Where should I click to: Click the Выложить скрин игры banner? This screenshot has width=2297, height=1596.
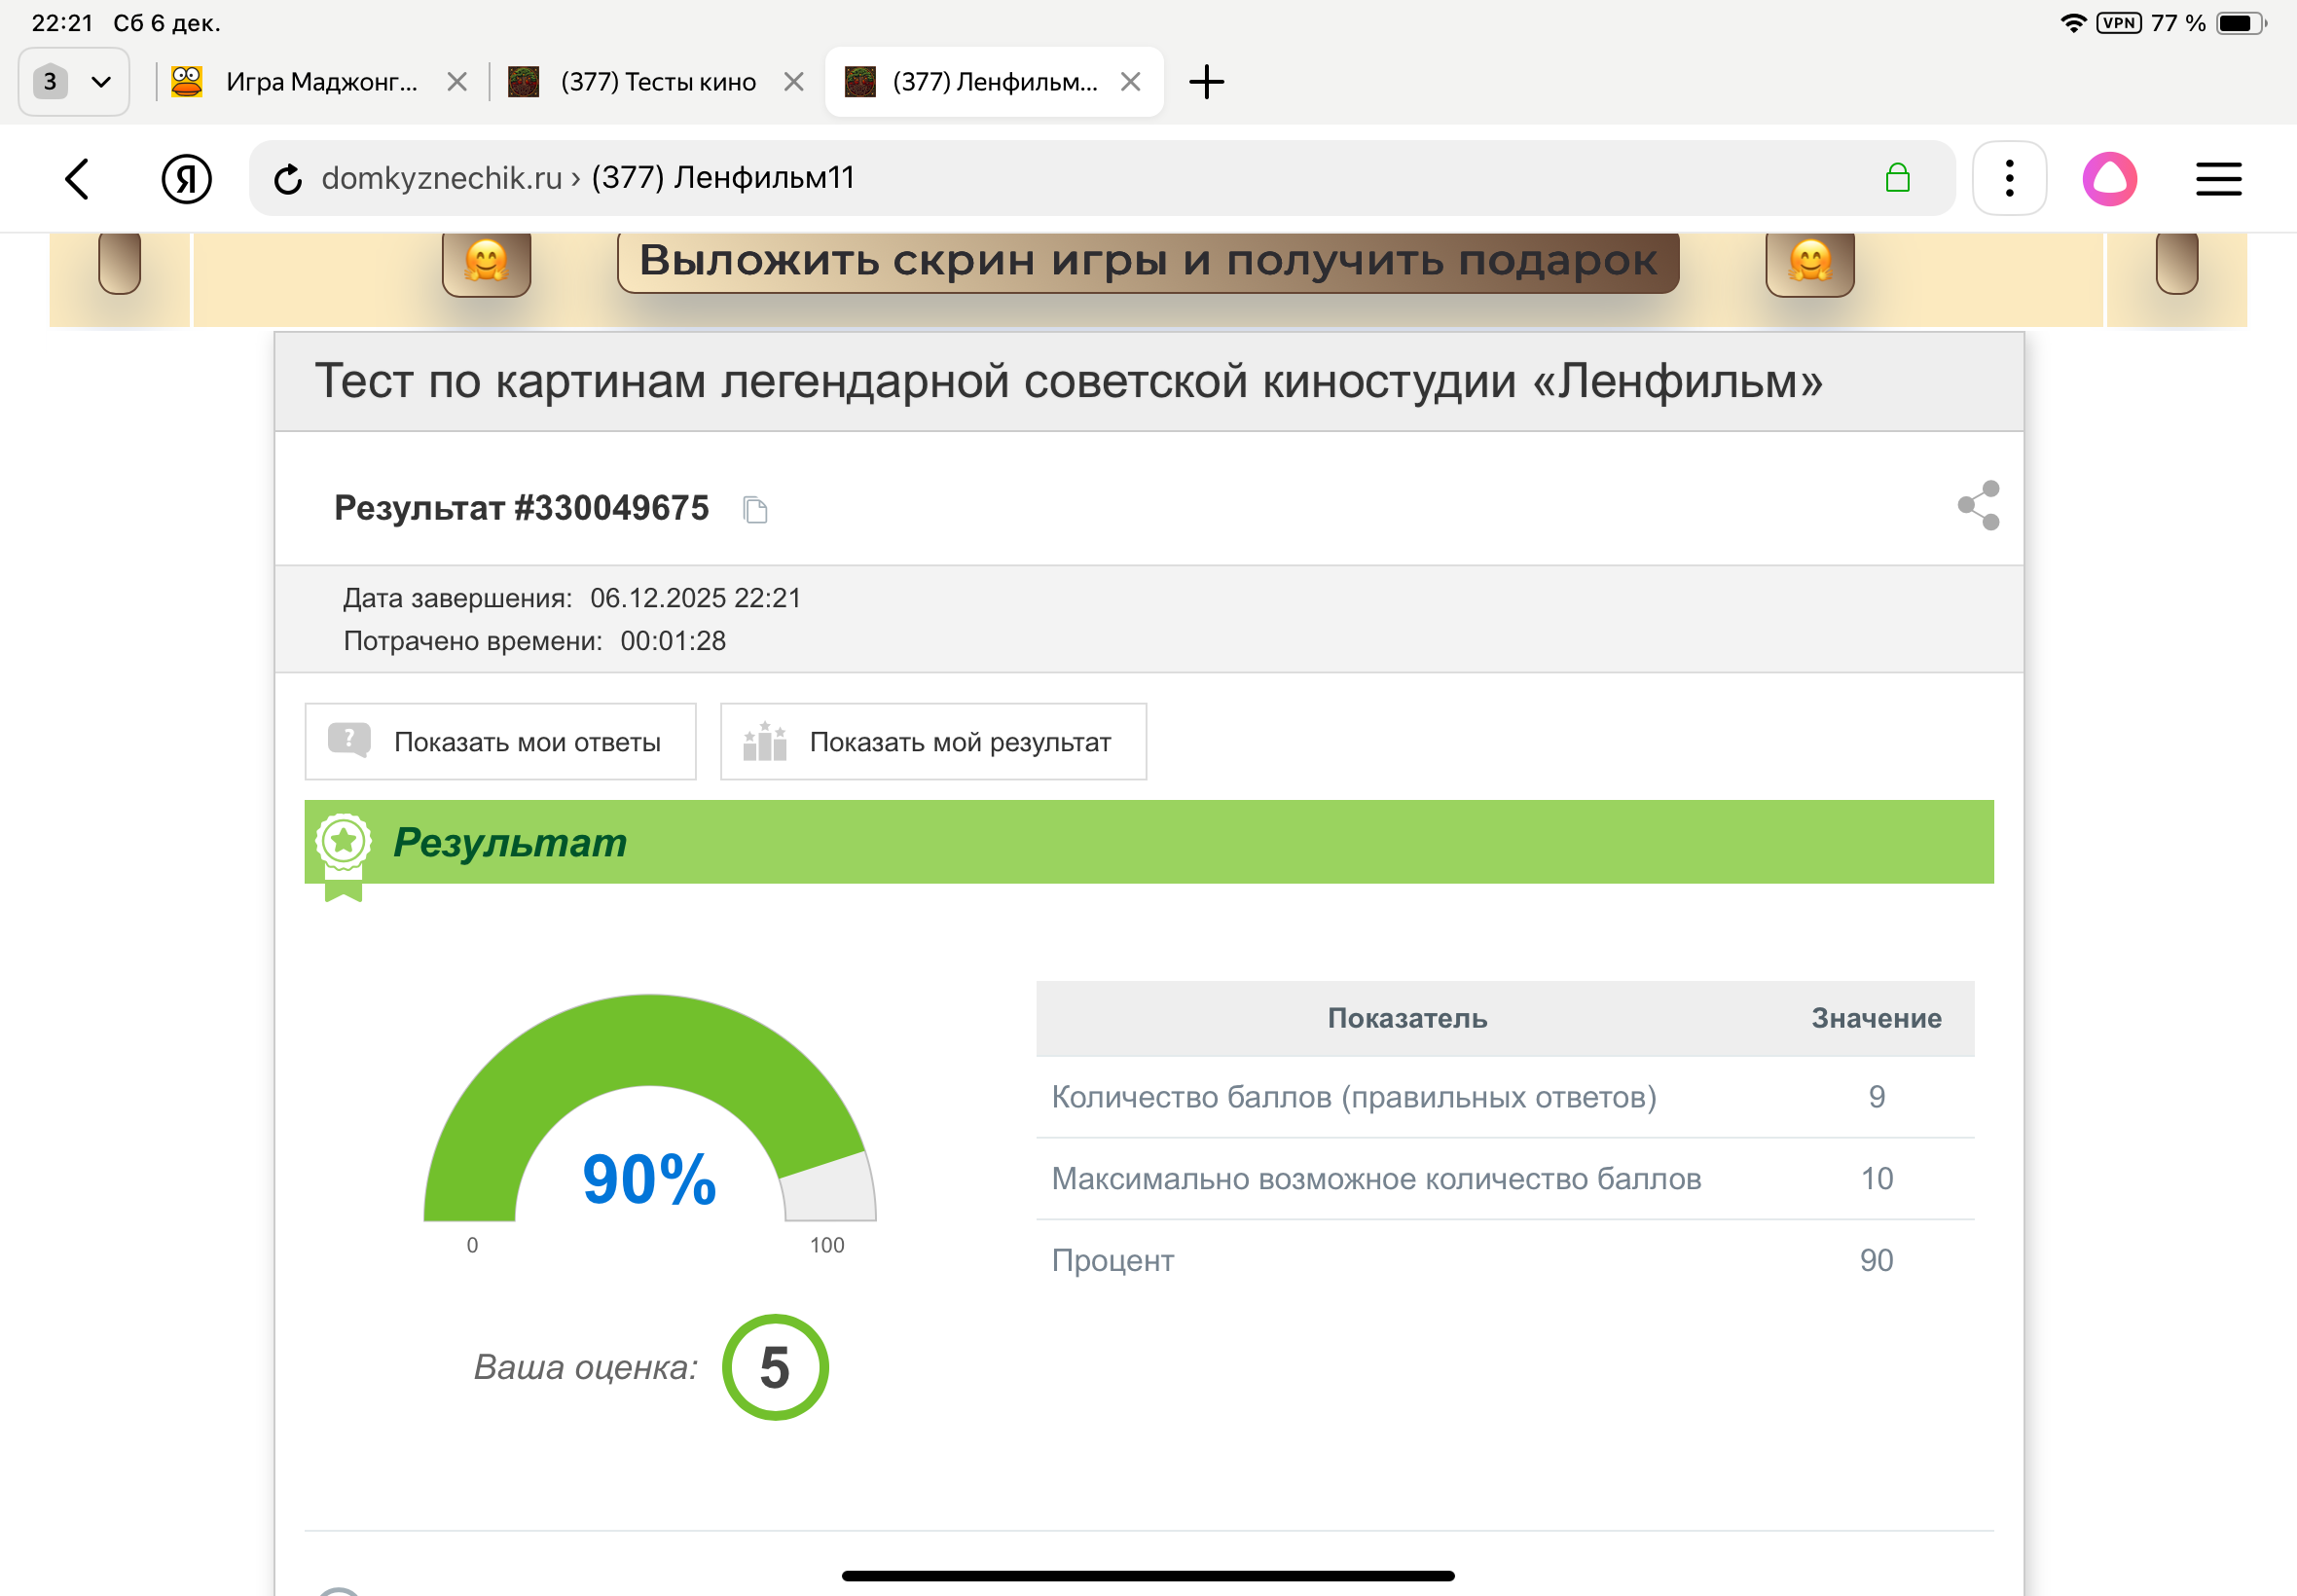click(1147, 262)
